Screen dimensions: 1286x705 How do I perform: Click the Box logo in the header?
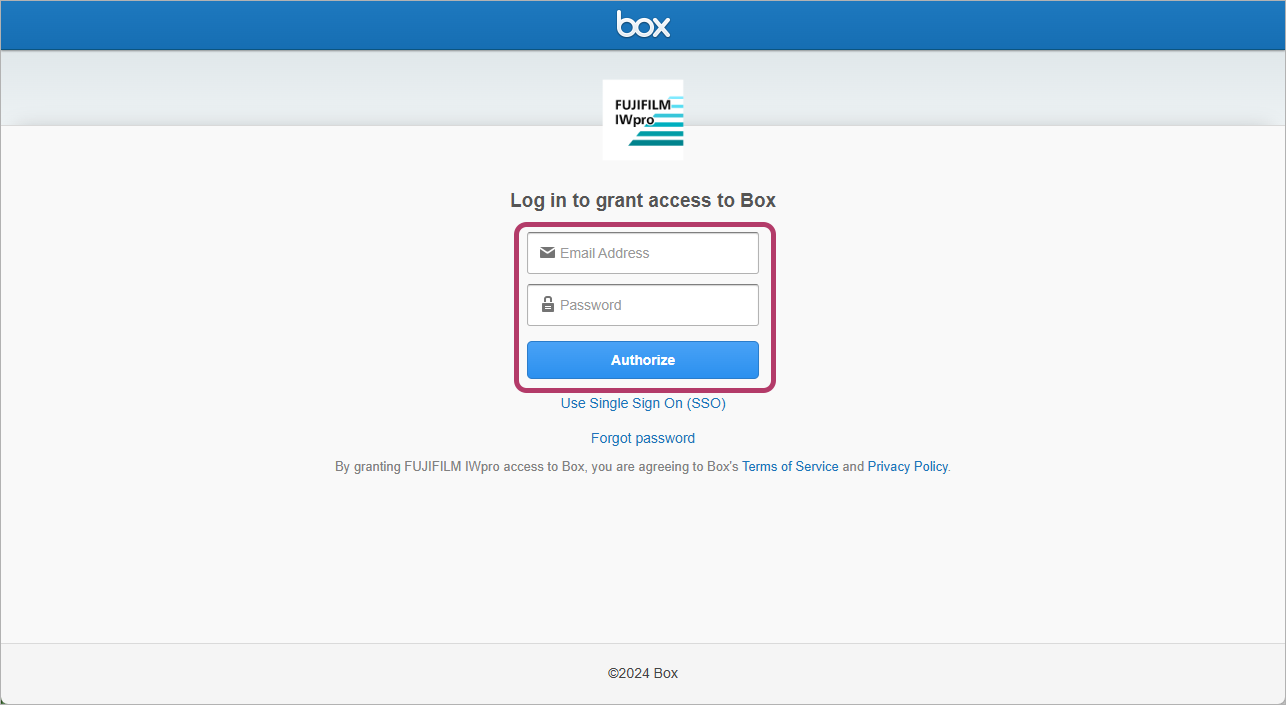(643, 24)
